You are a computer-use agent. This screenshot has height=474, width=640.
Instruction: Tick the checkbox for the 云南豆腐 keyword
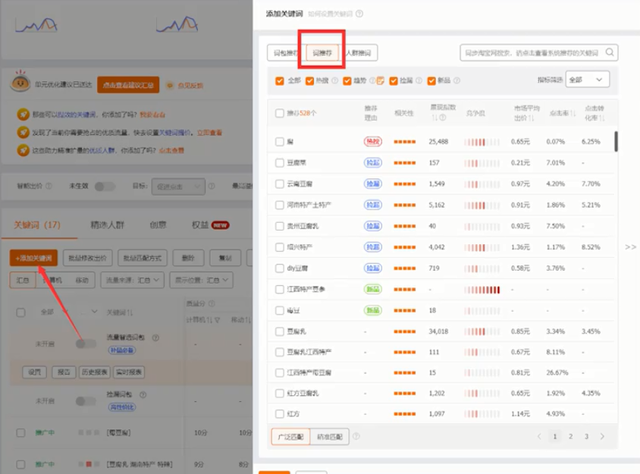[x=280, y=184]
